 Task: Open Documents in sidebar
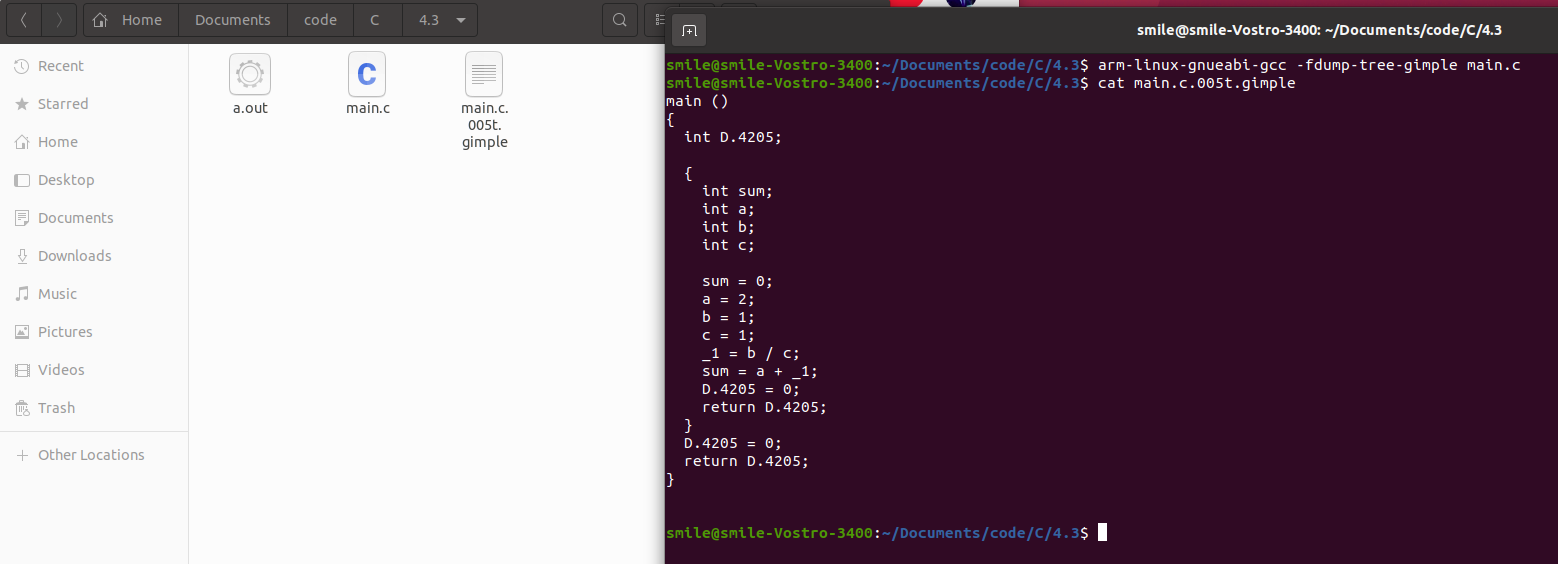[x=94, y=218]
